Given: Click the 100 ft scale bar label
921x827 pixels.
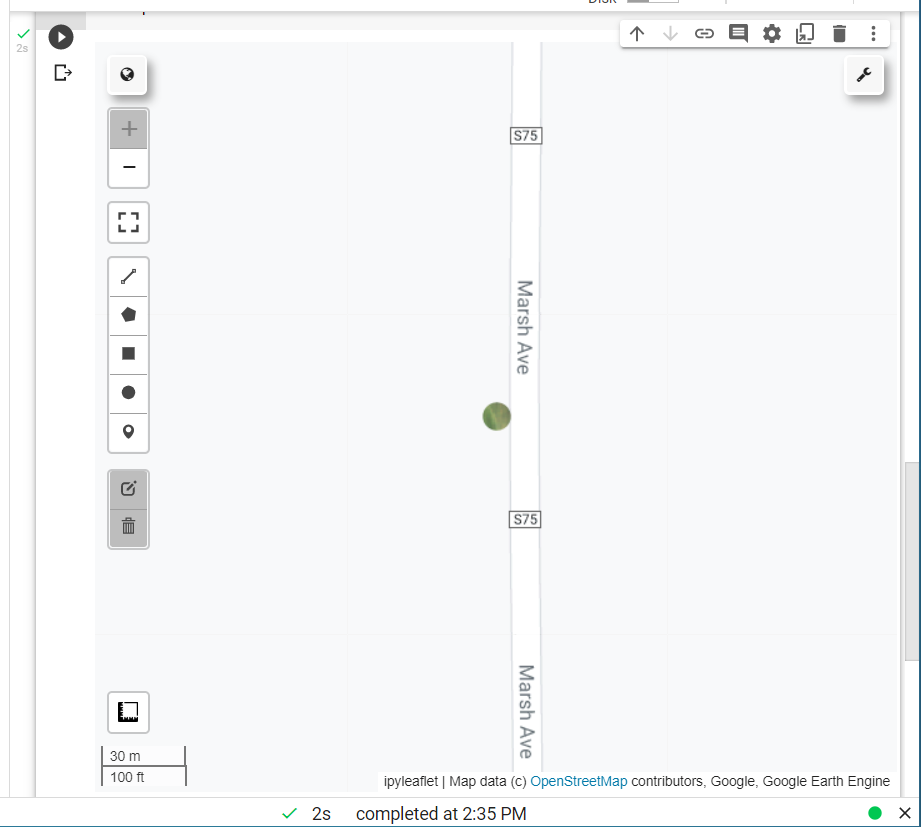Looking at the screenshot, I should coord(127,777).
